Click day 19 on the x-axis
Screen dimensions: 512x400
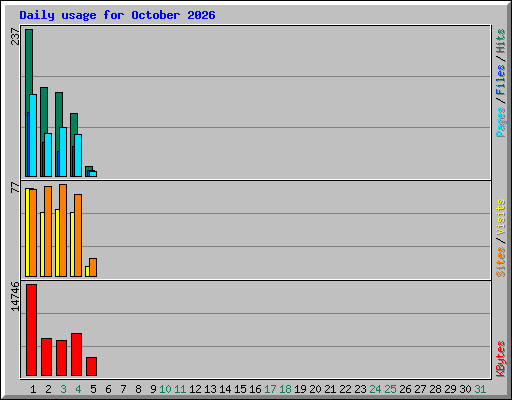(300, 389)
